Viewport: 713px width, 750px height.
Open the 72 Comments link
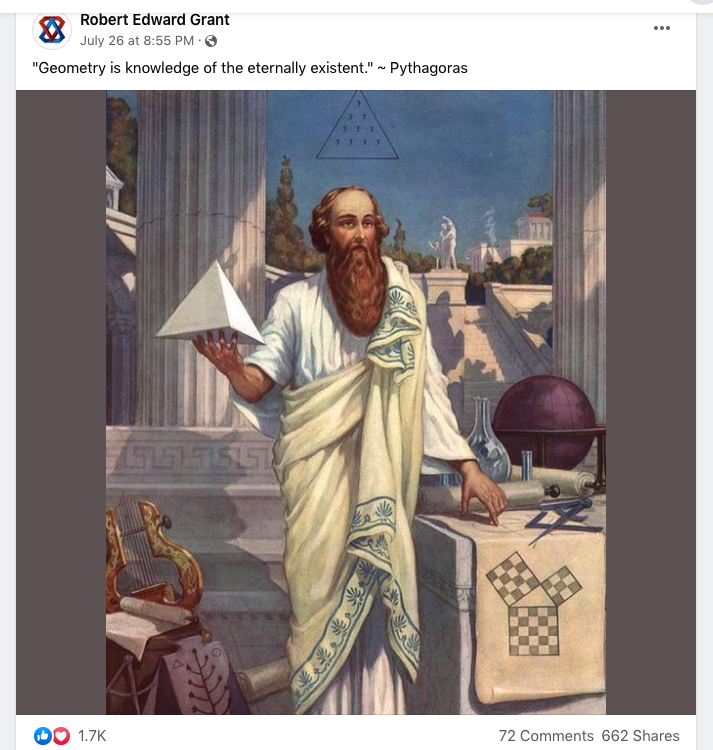coord(546,736)
